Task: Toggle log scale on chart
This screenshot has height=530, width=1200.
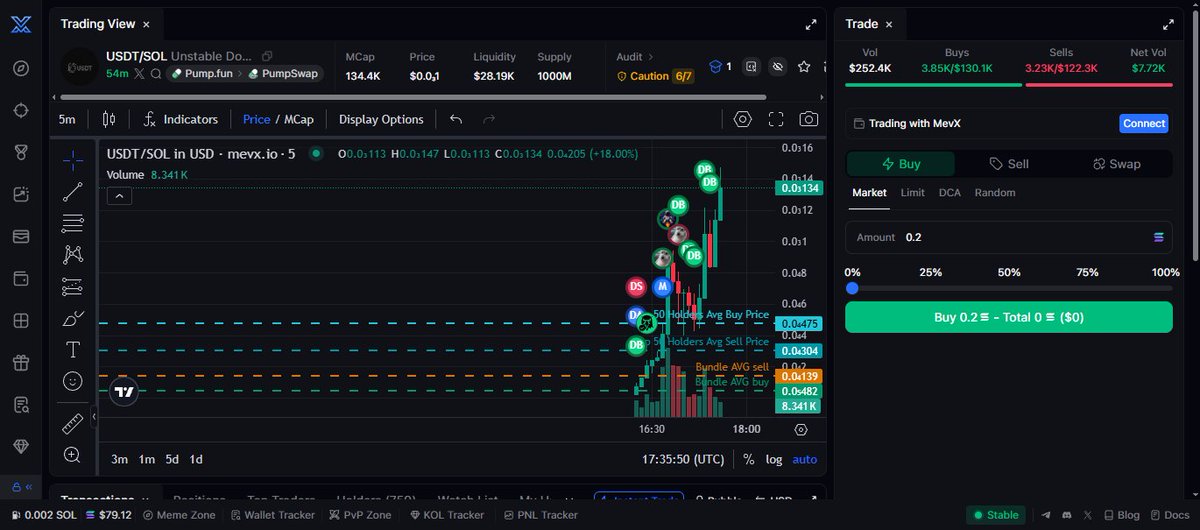Action: pyautogui.click(x=774, y=459)
